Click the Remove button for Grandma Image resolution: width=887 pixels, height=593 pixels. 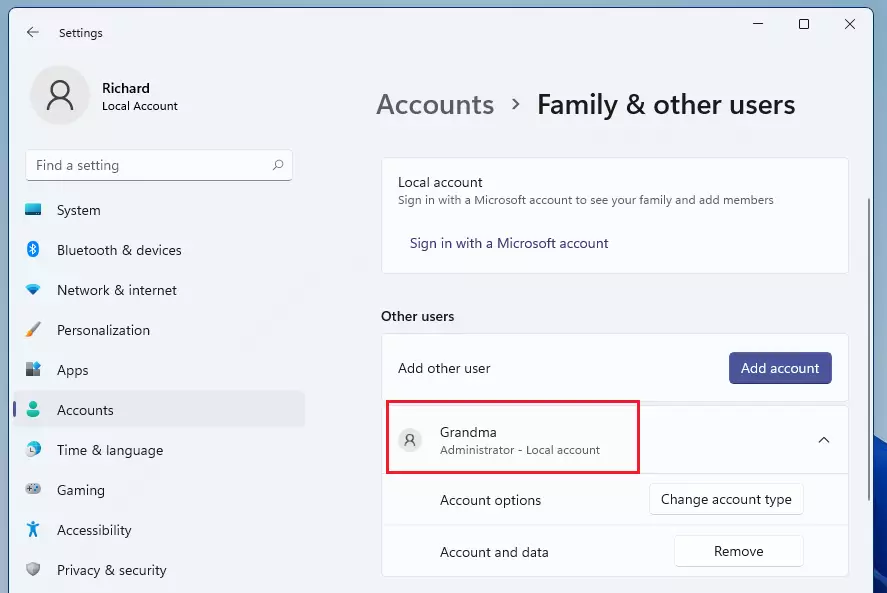click(738, 551)
